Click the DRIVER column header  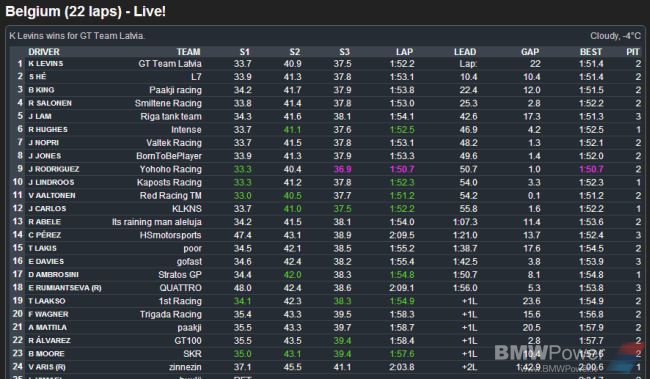coord(44,52)
